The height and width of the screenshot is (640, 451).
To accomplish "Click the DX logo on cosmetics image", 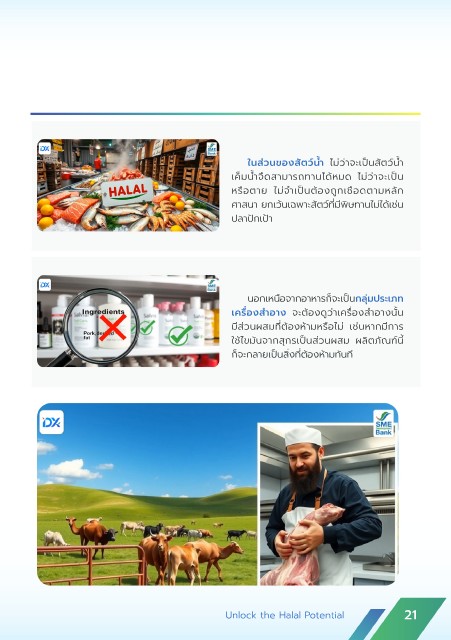I will [45, 285].
